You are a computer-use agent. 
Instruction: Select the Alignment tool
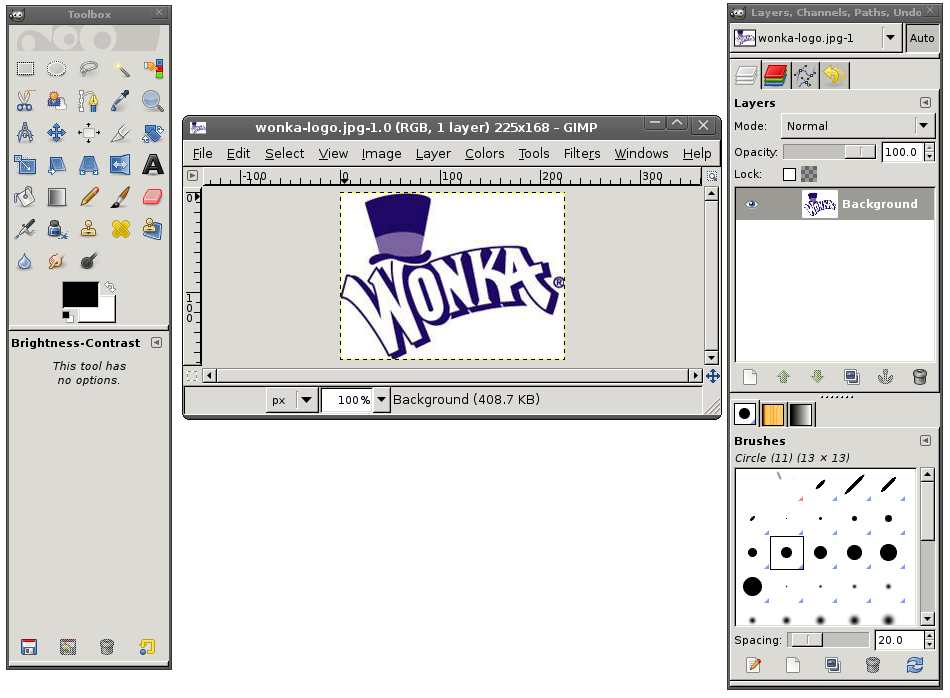pyautogui.click(x=88, y=133)
